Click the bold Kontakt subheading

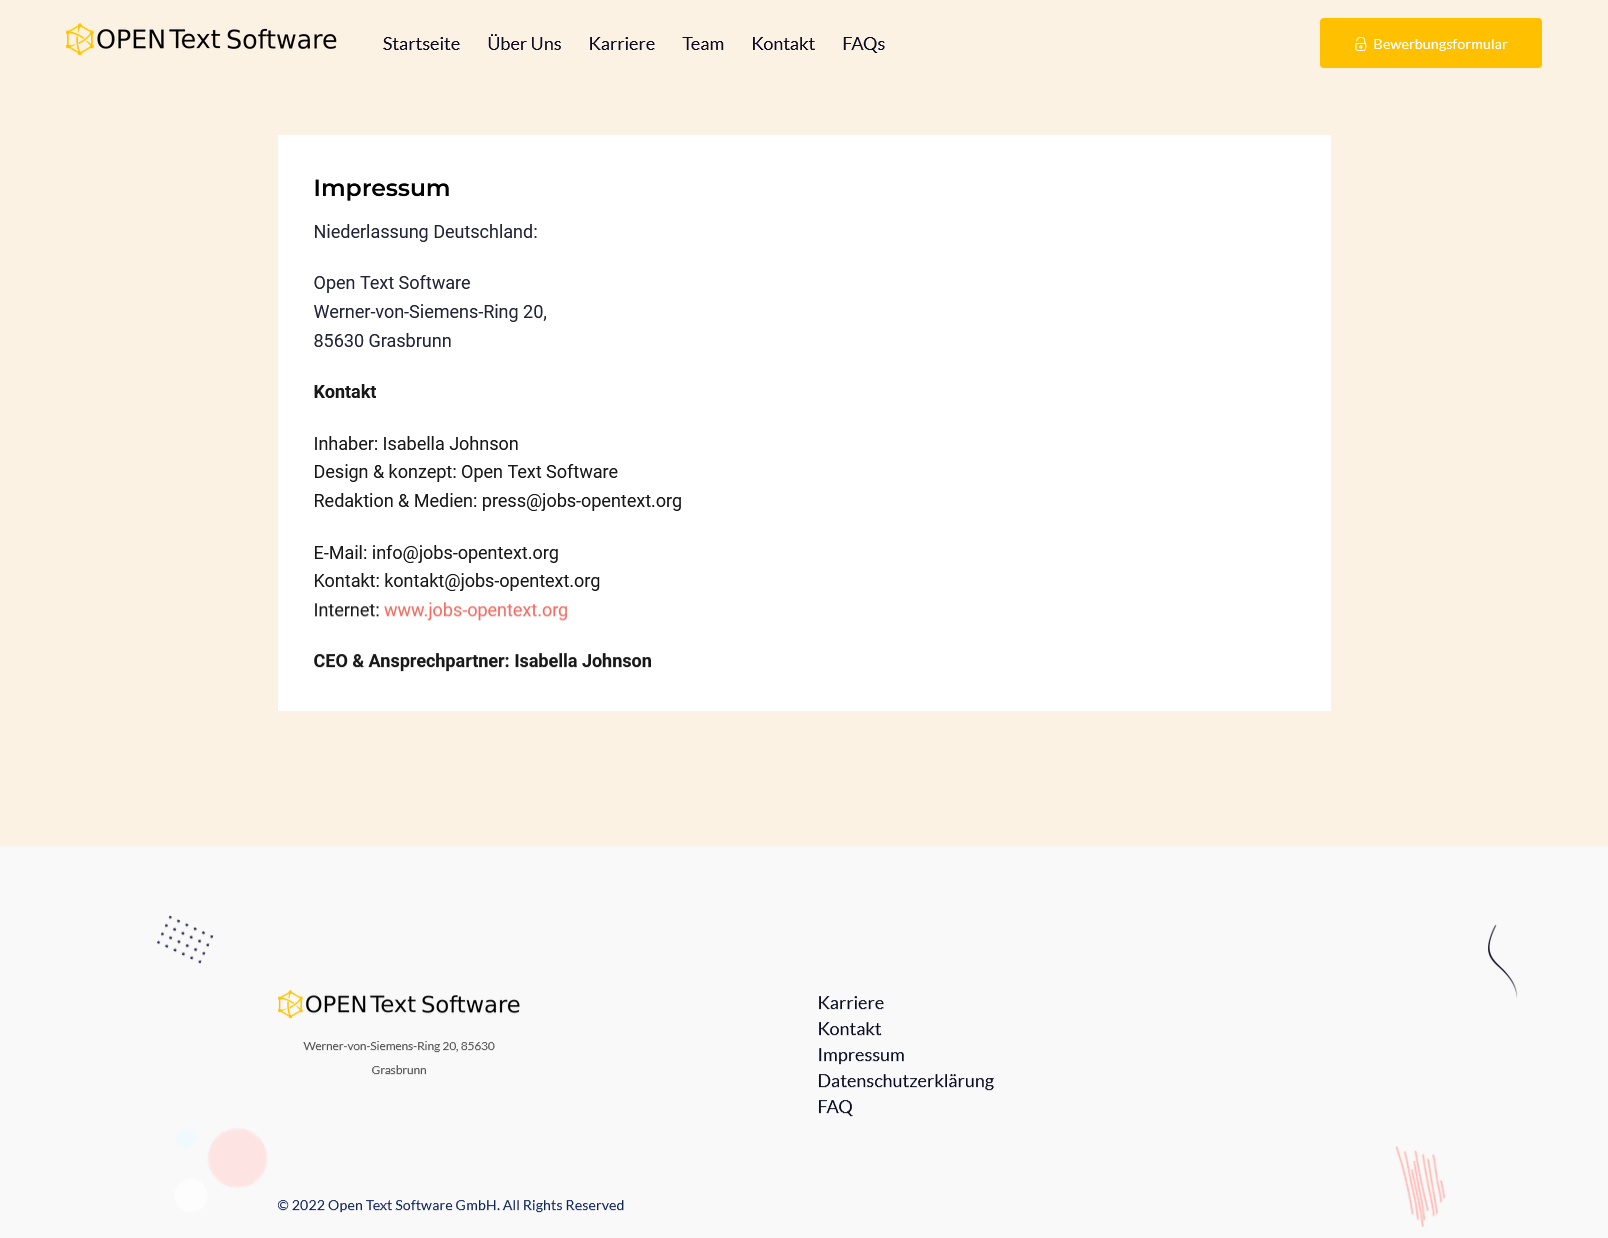click(x=345, y=392)
